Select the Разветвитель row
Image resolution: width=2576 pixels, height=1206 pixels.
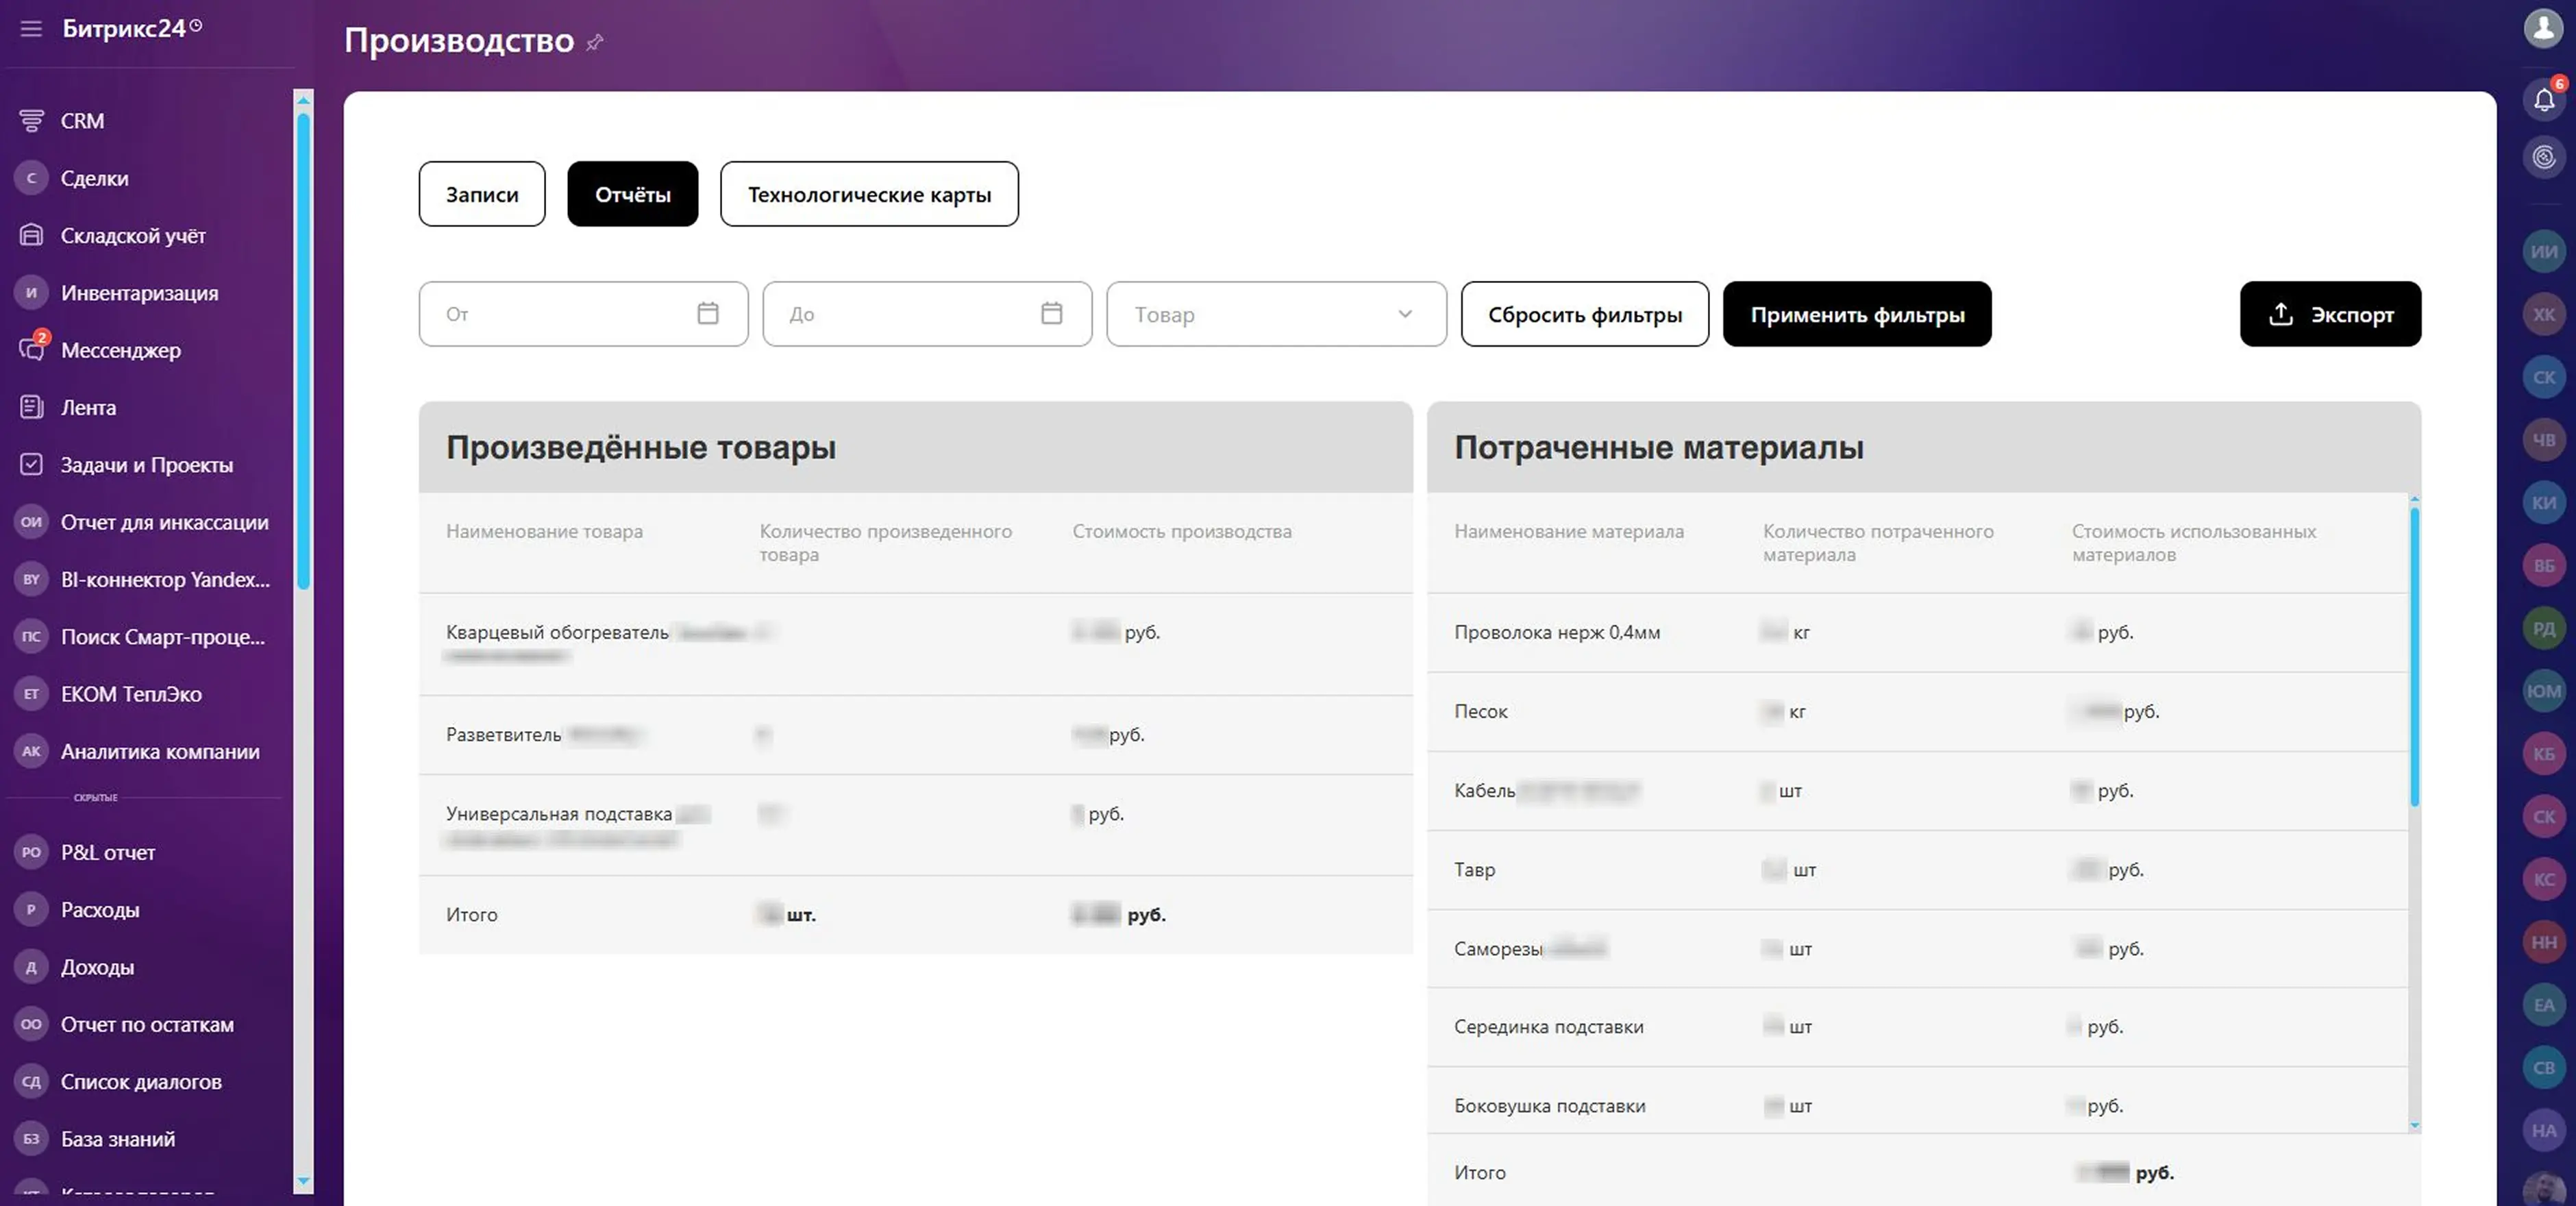click(915, 735)
